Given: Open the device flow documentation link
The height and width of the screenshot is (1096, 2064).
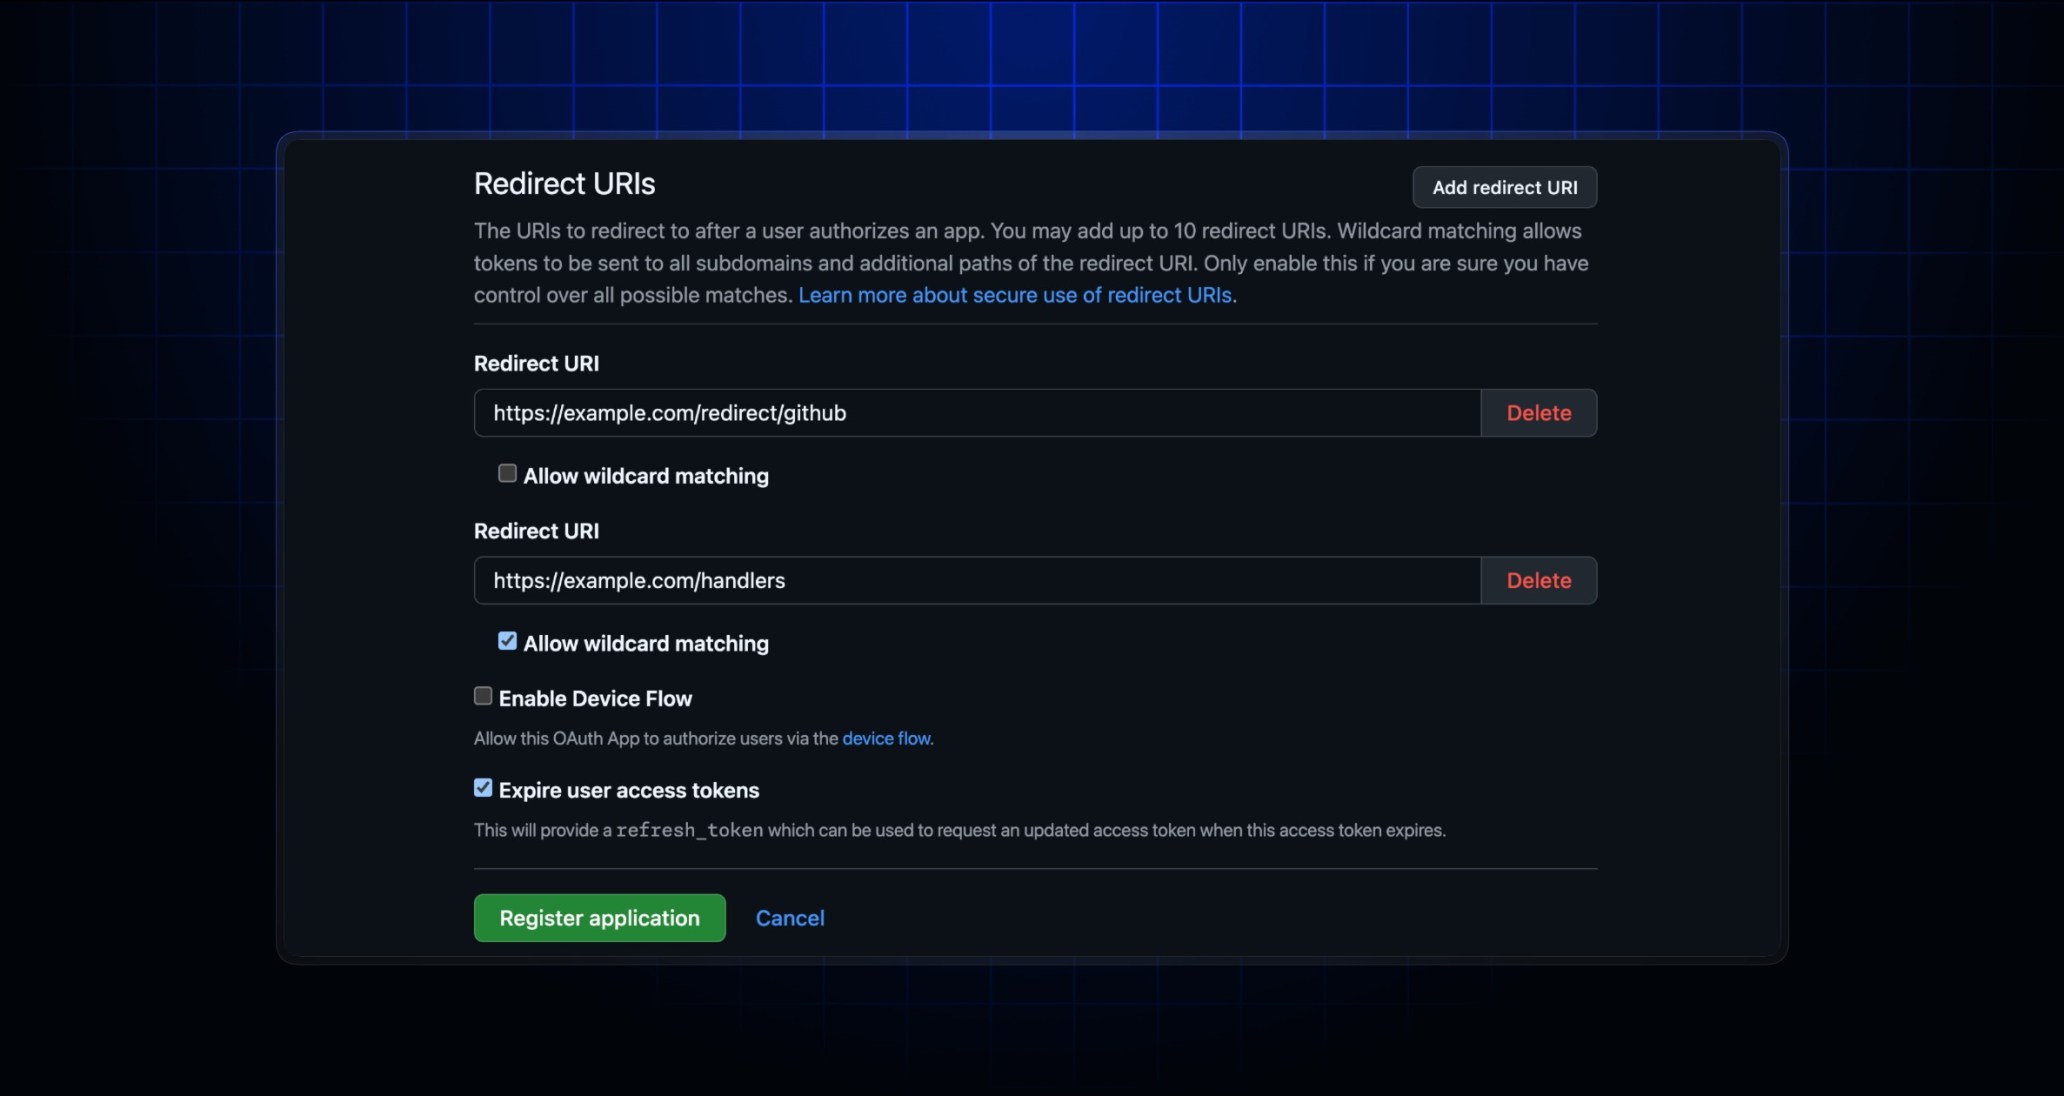Looking at the screenshot, I should [x=886, y=738].
